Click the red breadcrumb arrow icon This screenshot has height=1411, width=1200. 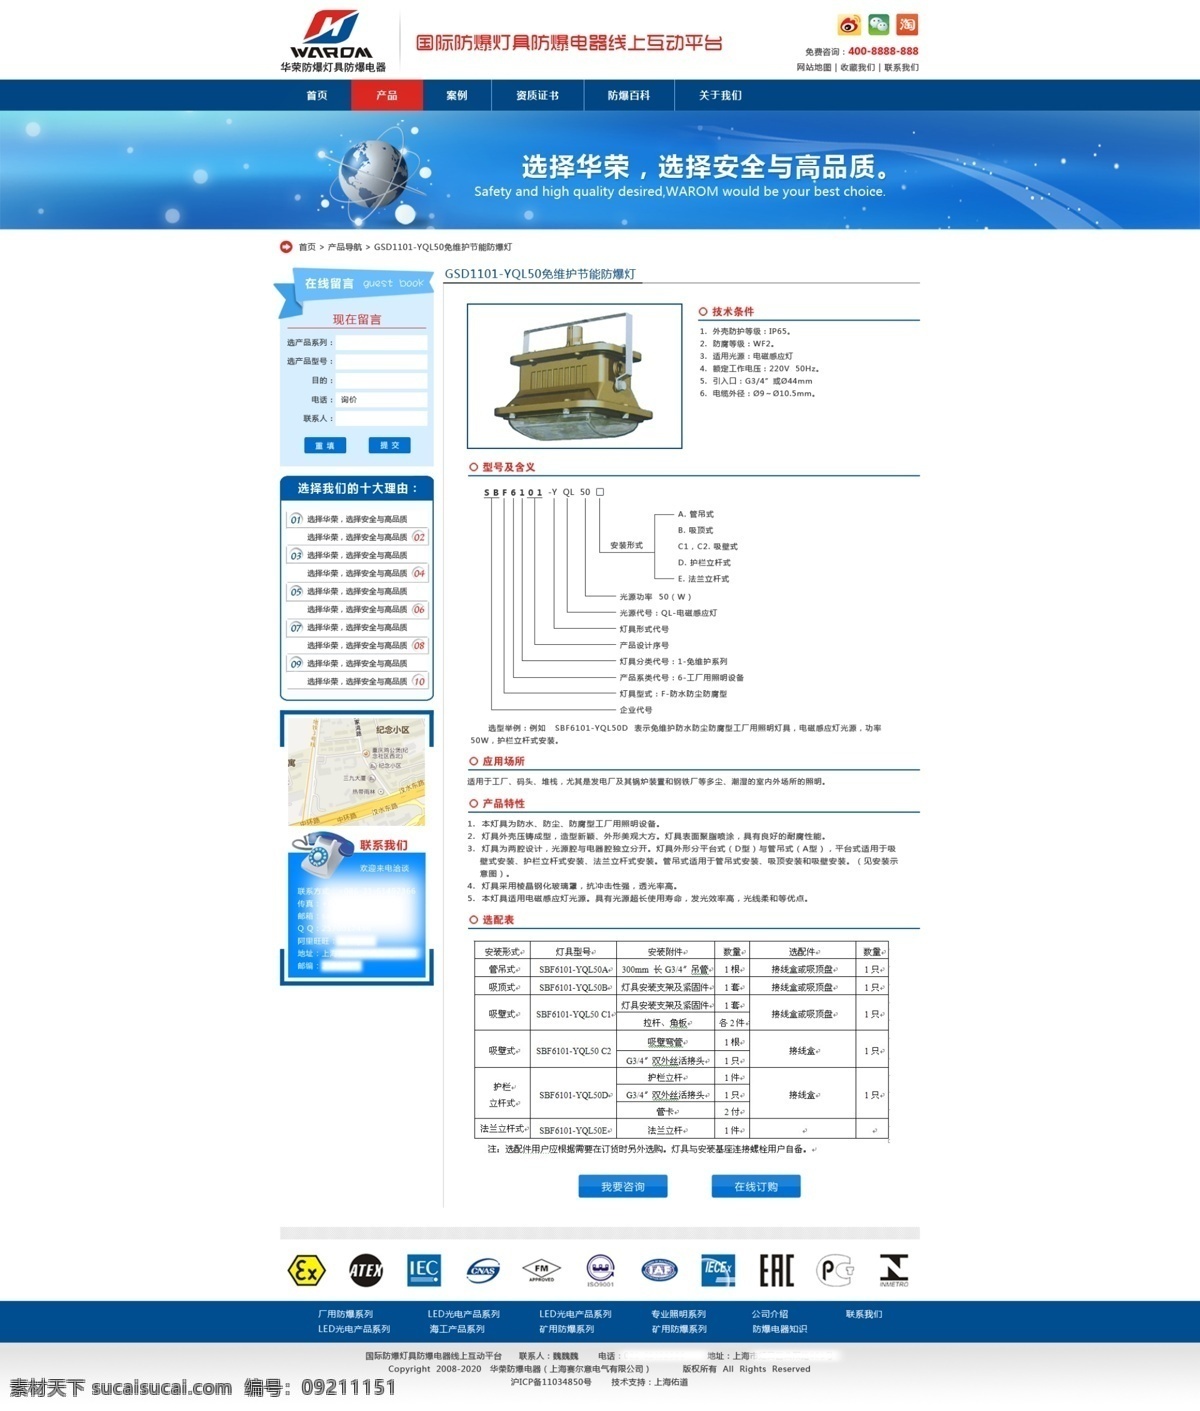tap(286, 247)
